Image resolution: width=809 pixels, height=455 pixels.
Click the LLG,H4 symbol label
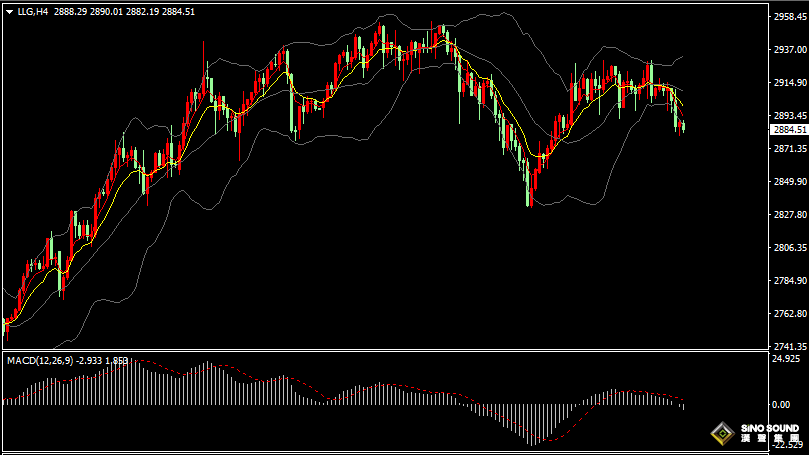pos(32,11)
